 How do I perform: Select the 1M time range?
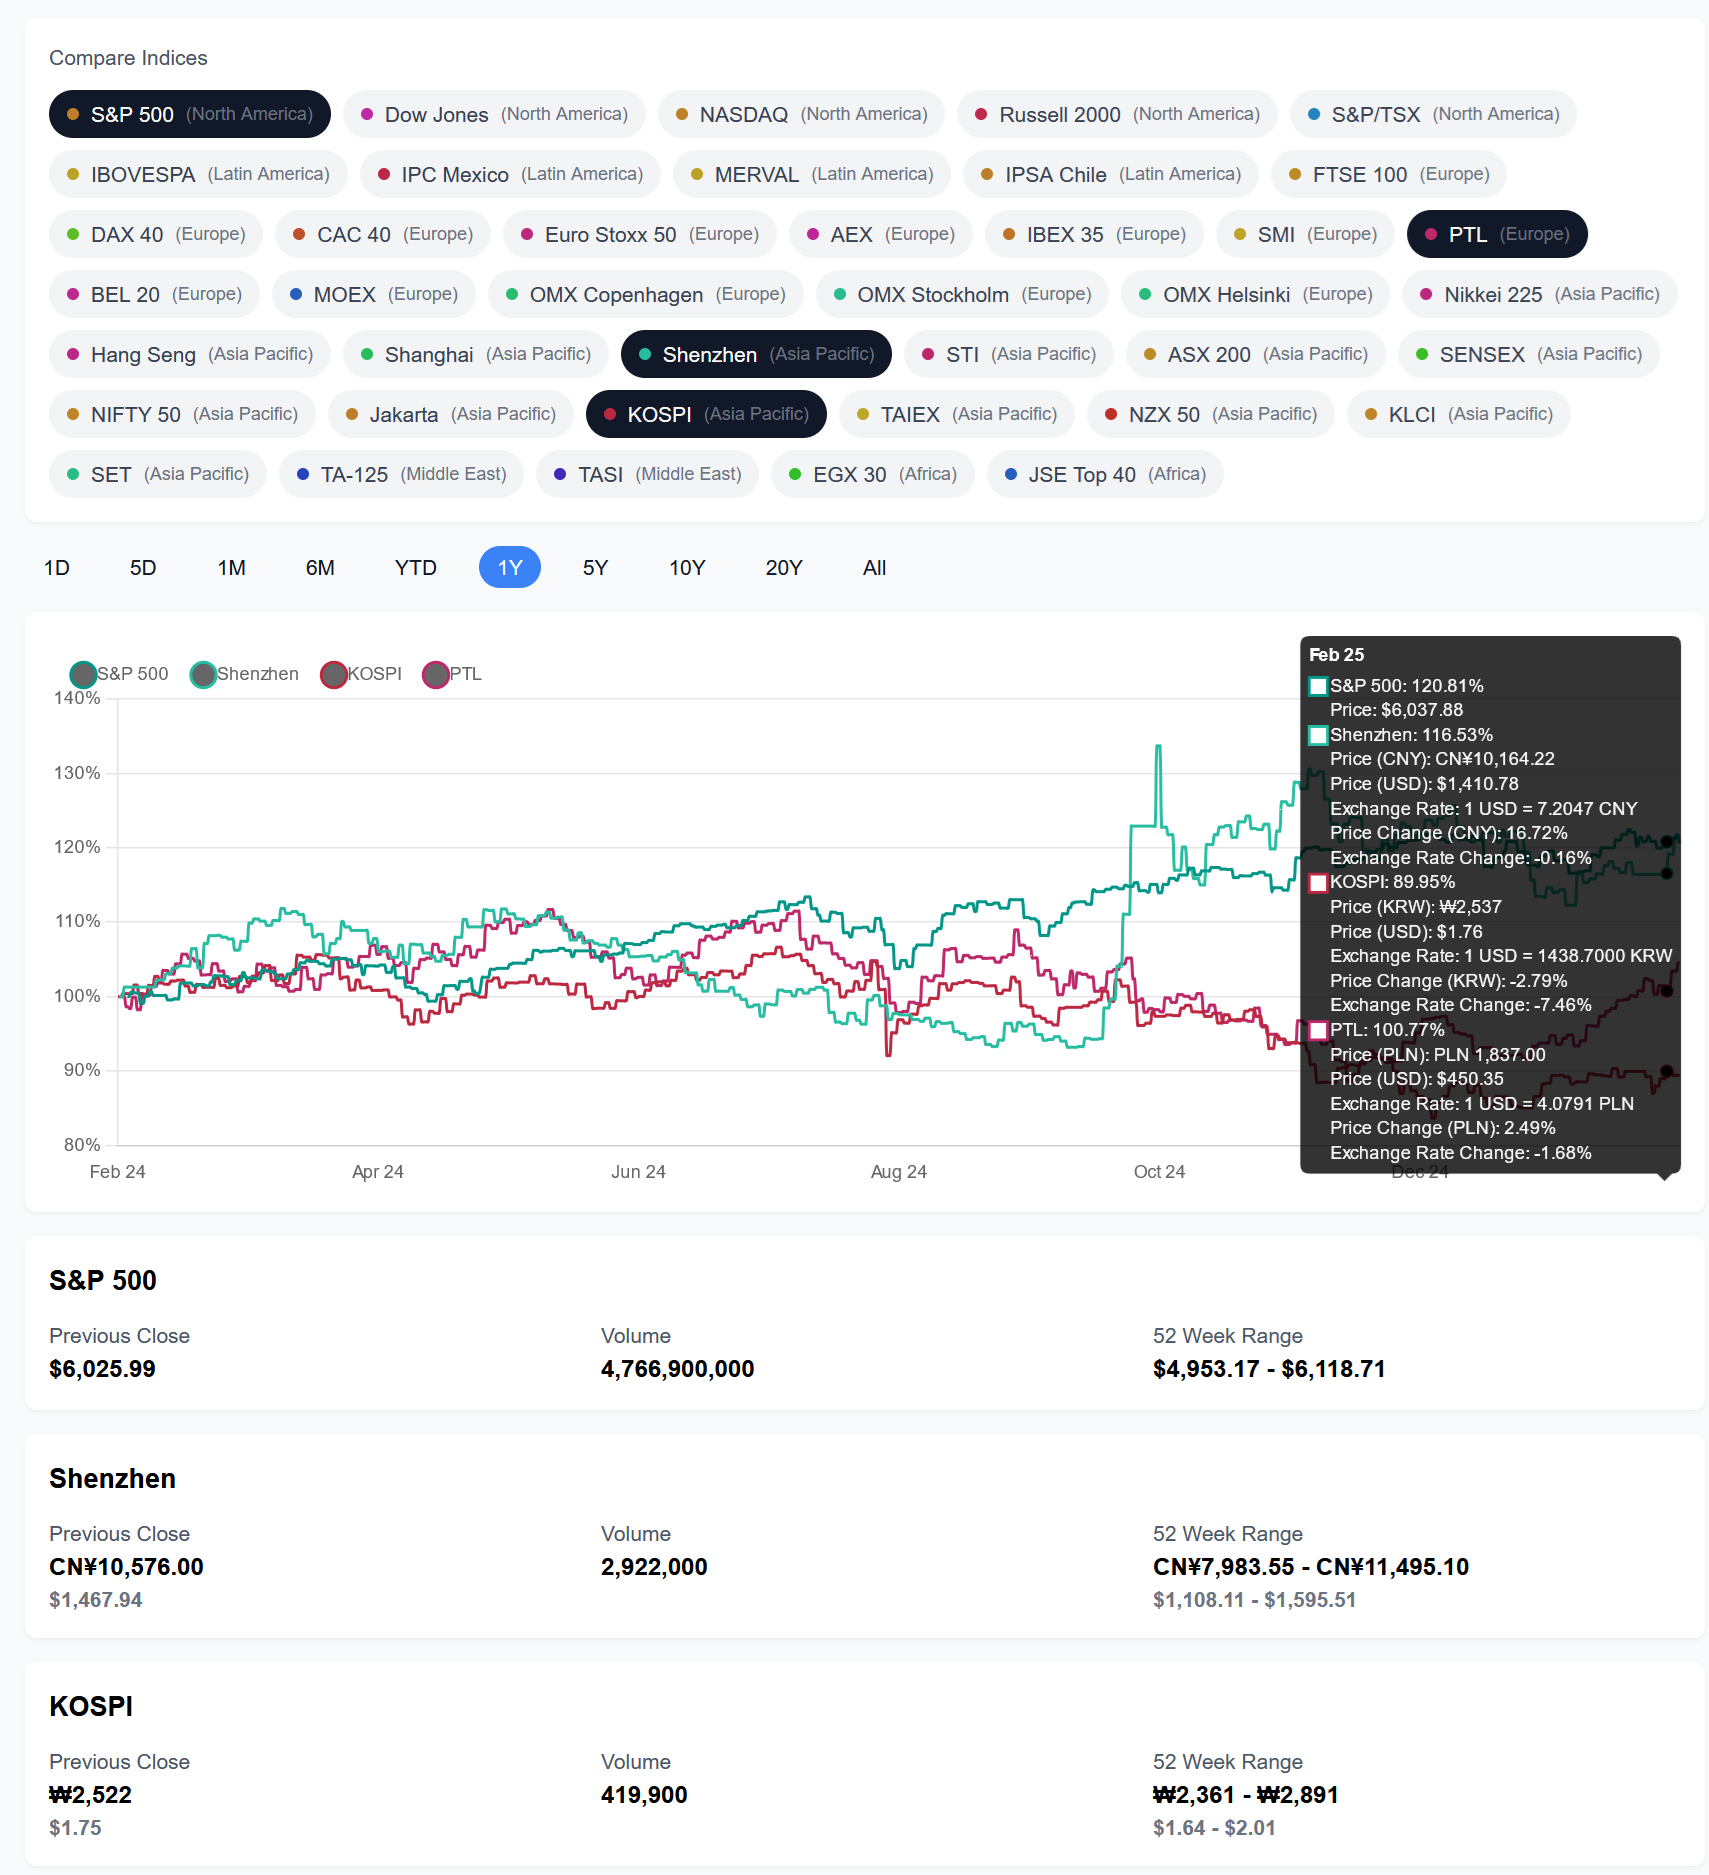click(232, 567)
